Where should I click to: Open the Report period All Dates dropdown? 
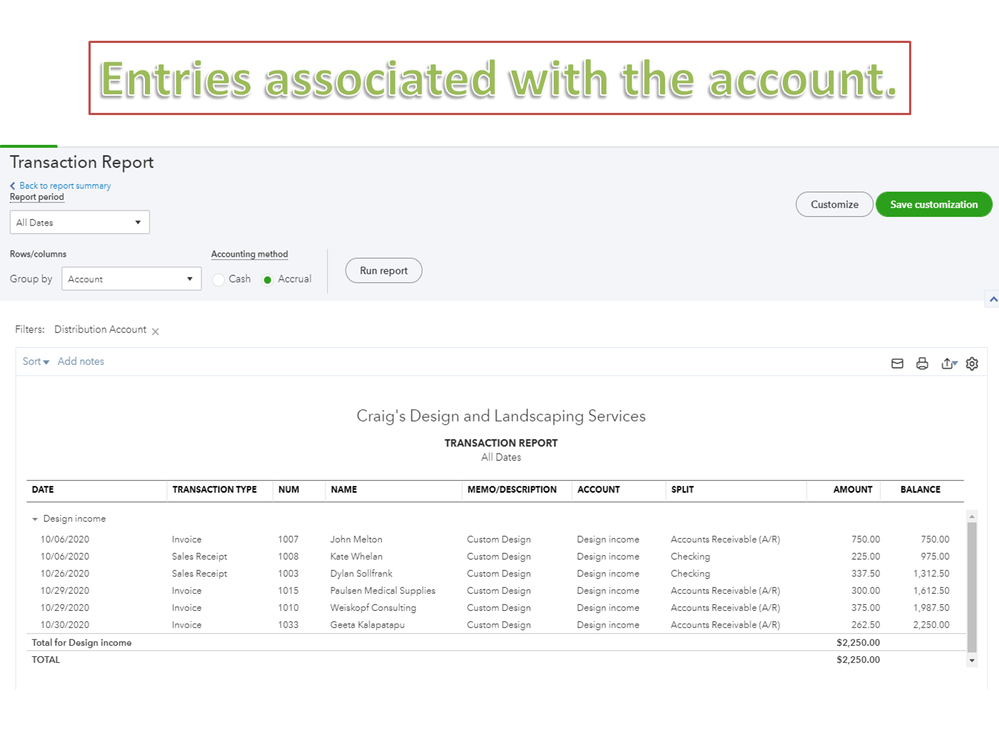tap(80, 222)
